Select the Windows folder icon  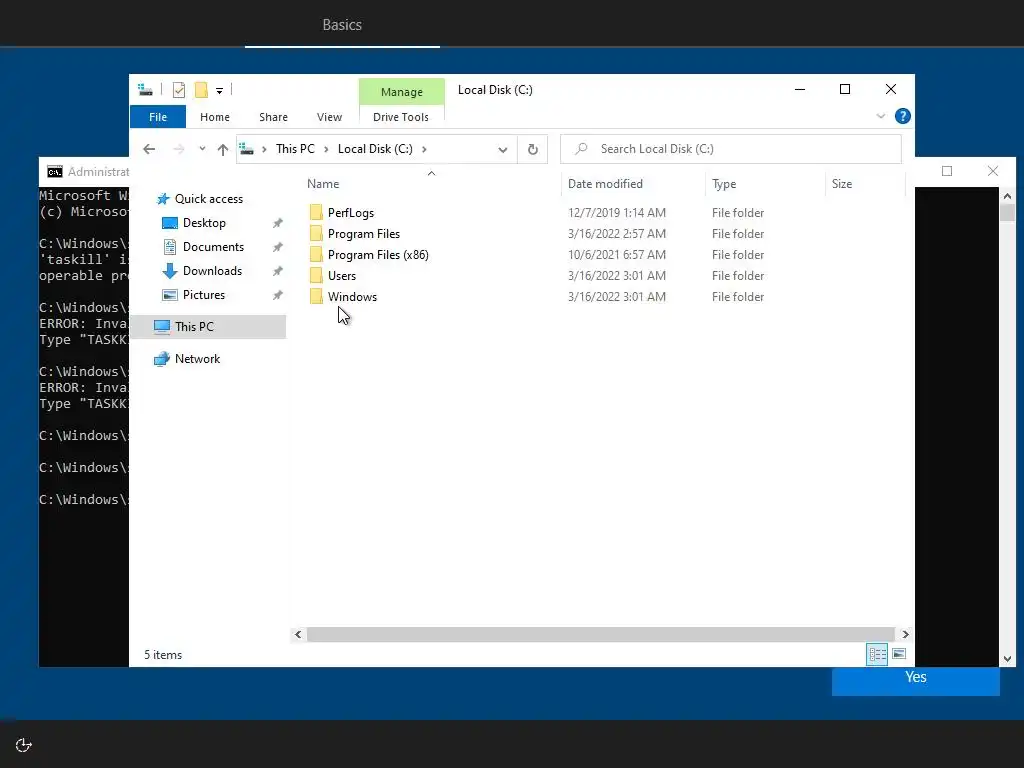[x=316, y=296]
